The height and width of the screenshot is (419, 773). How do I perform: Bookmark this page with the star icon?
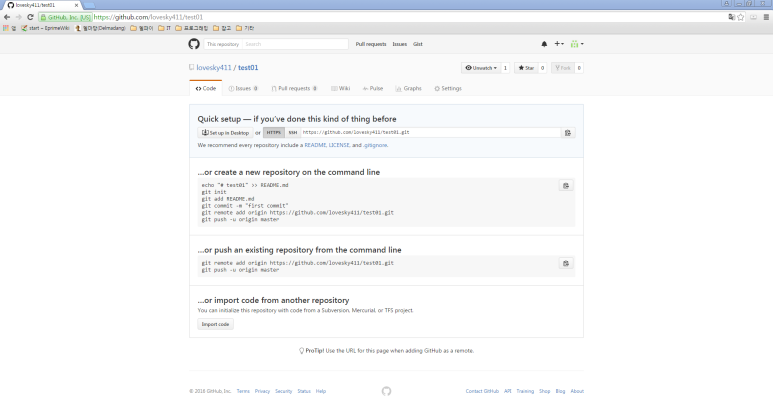740,17
